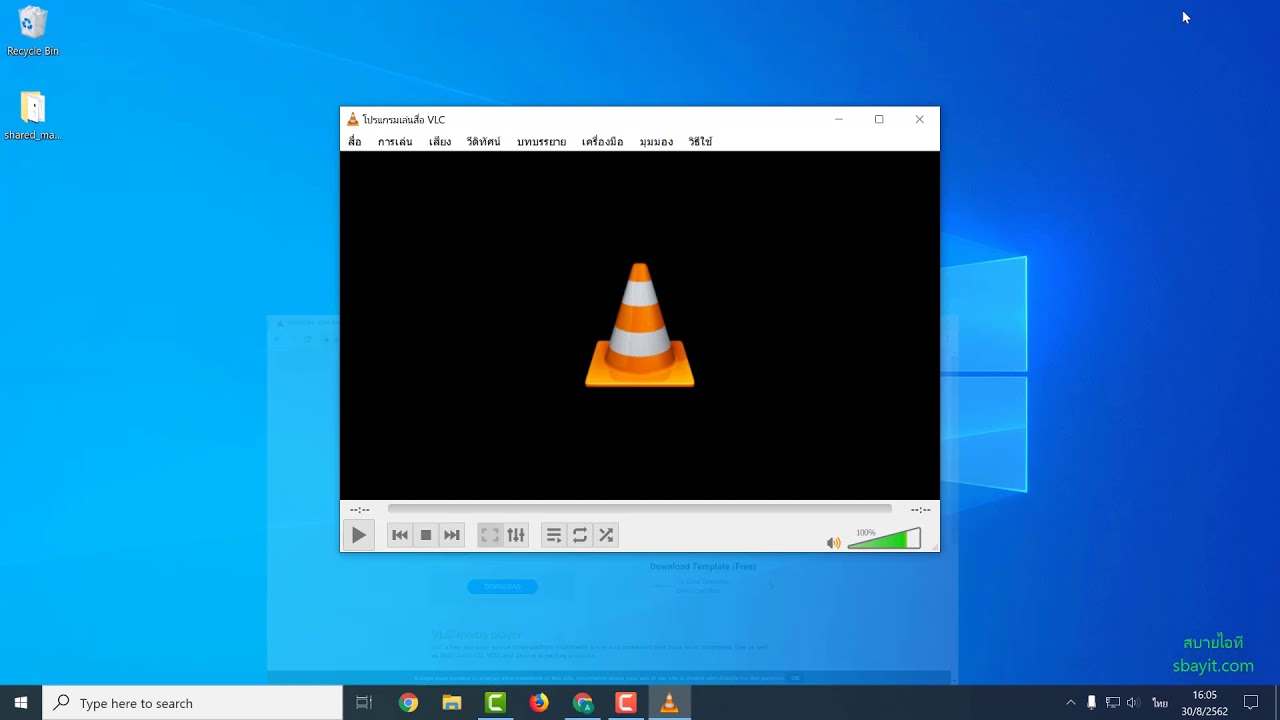
Task: Click the large VLC cone in the video area
Action: click(639, 325)
